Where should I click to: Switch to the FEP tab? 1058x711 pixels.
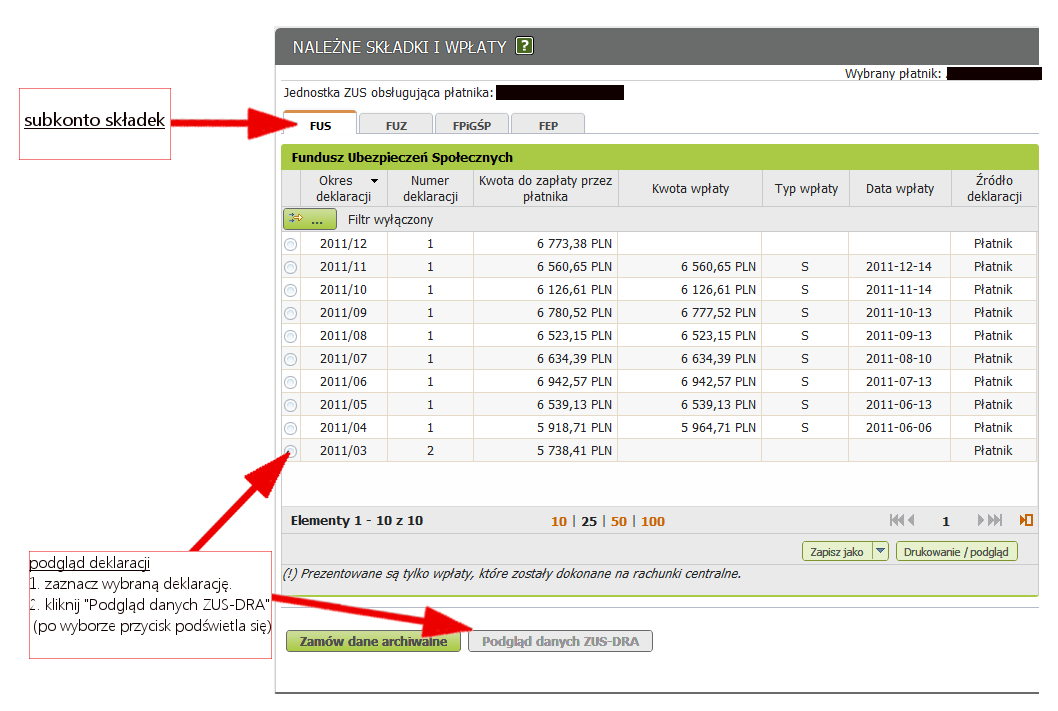coord(548,125)
